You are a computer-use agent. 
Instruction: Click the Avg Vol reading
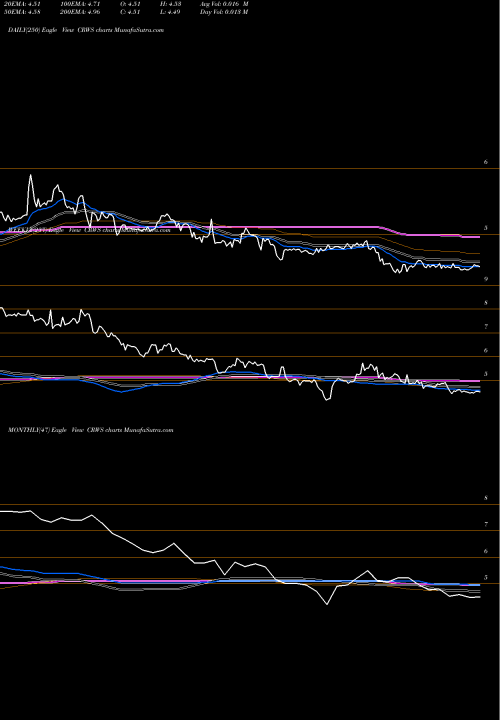click(224, 4)
